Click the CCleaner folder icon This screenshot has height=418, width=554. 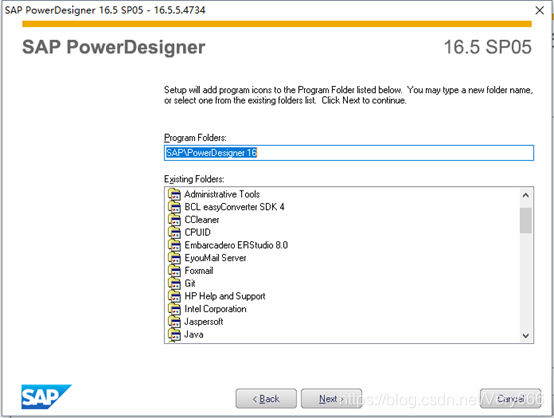[174, 220]
